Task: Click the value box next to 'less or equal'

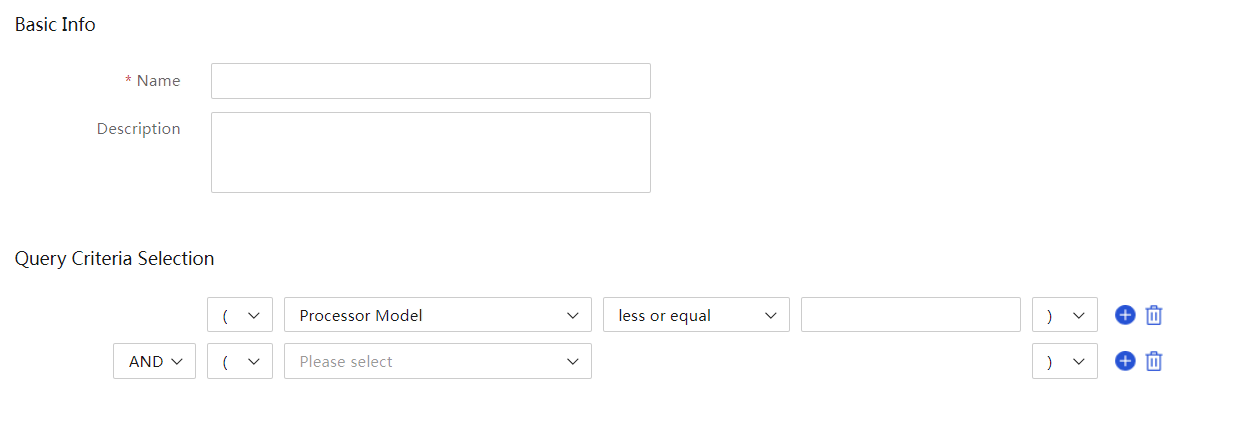Action: (x=911, y=315)
